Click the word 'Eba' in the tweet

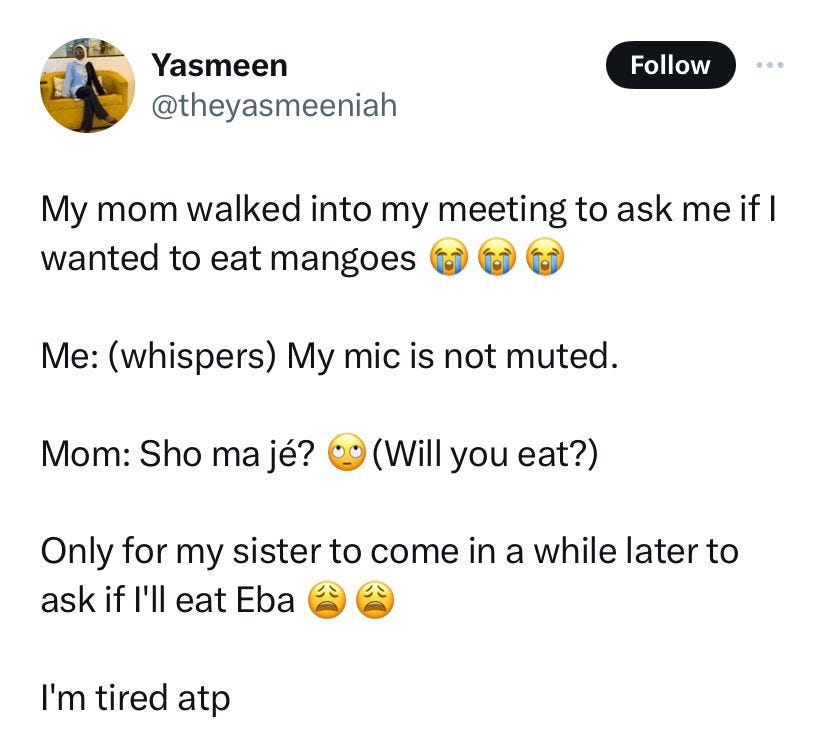[x=265, y=600]
